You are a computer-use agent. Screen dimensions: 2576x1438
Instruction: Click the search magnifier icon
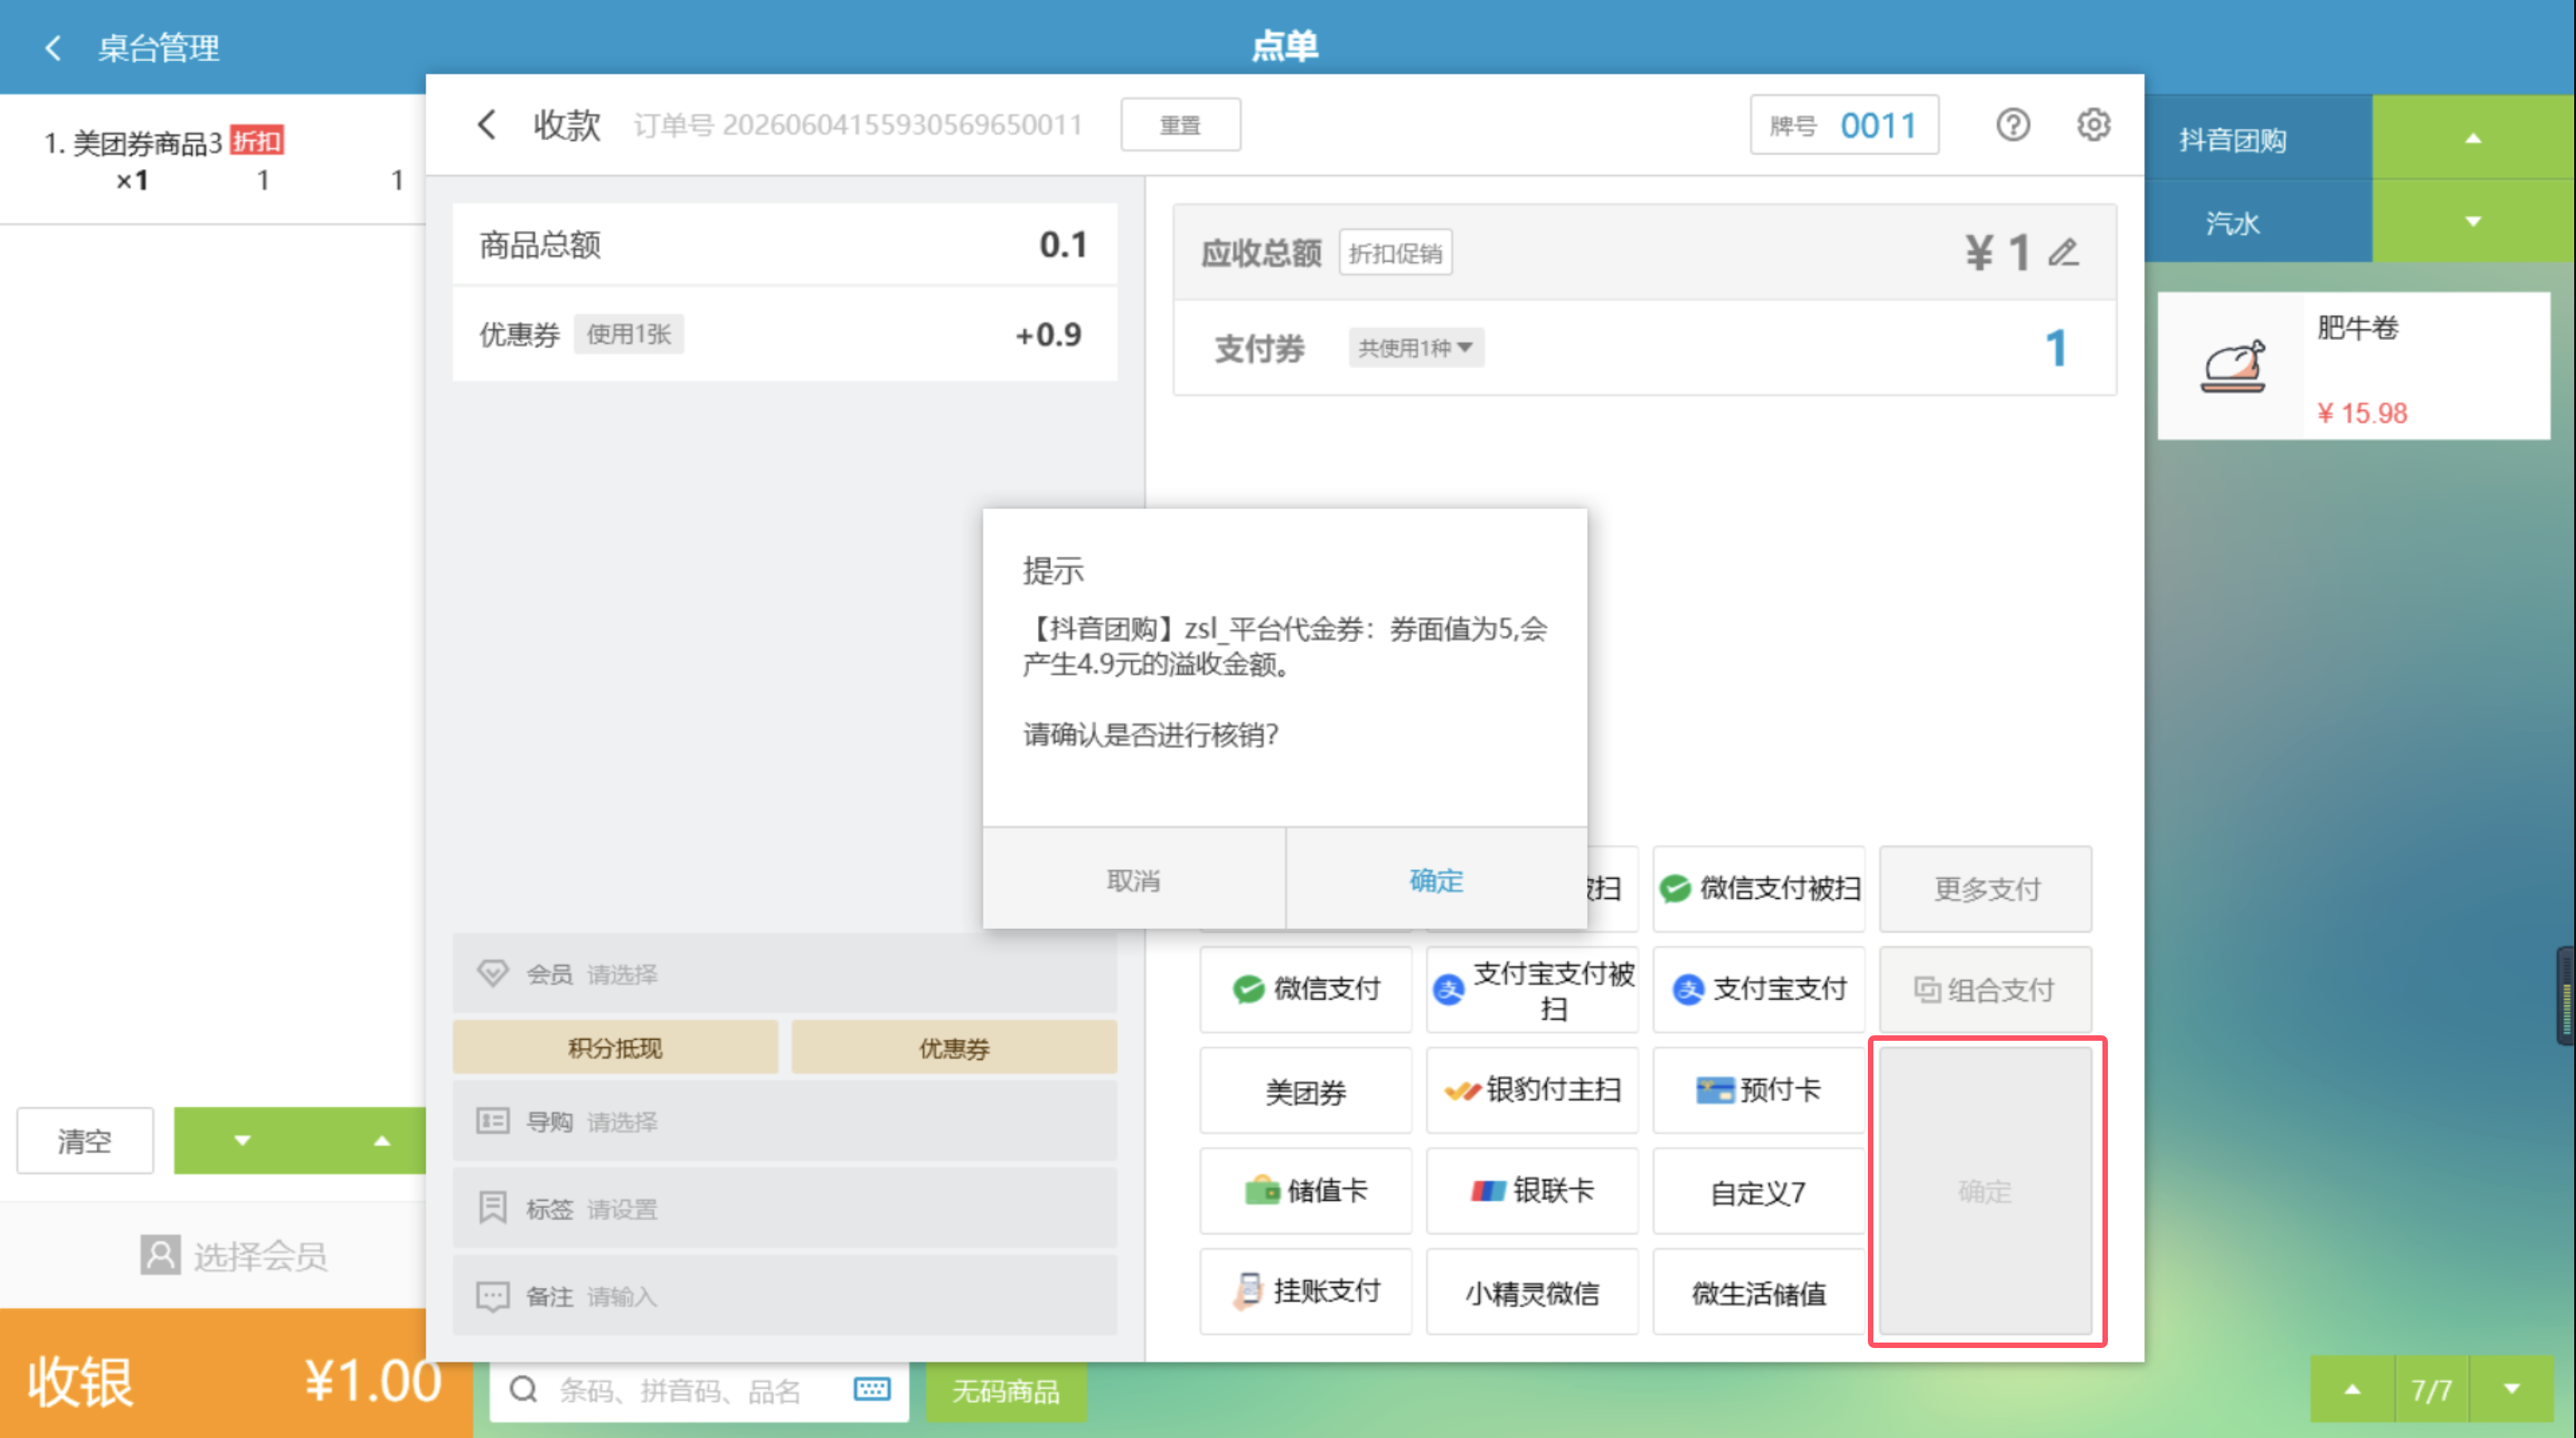(524, 1390)
